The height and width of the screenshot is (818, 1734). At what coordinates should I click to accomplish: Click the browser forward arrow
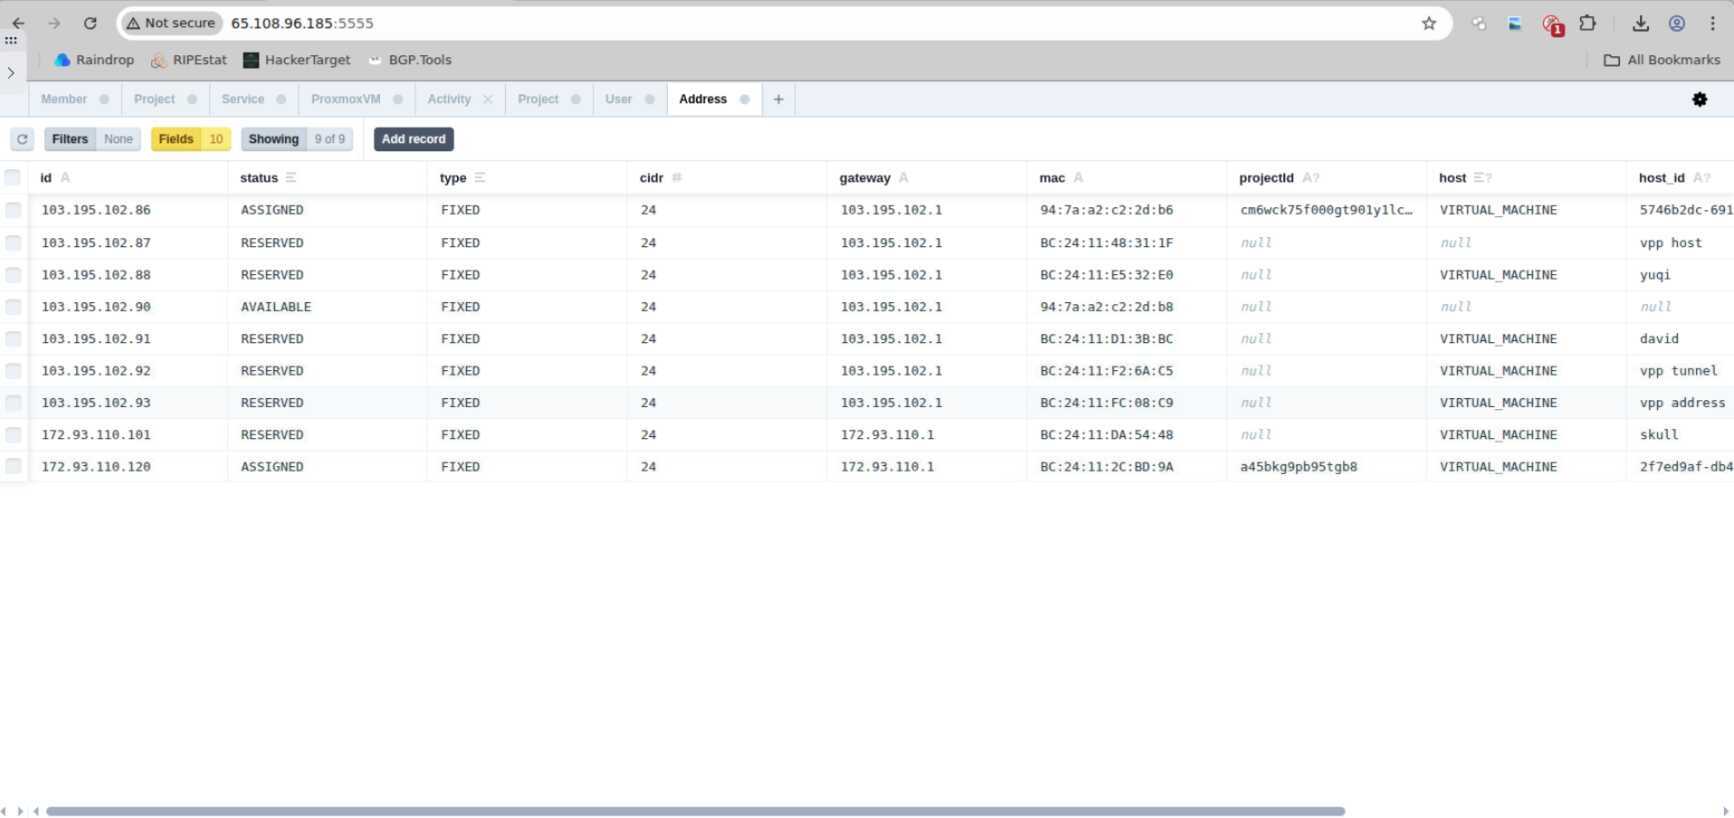(54, 23)
